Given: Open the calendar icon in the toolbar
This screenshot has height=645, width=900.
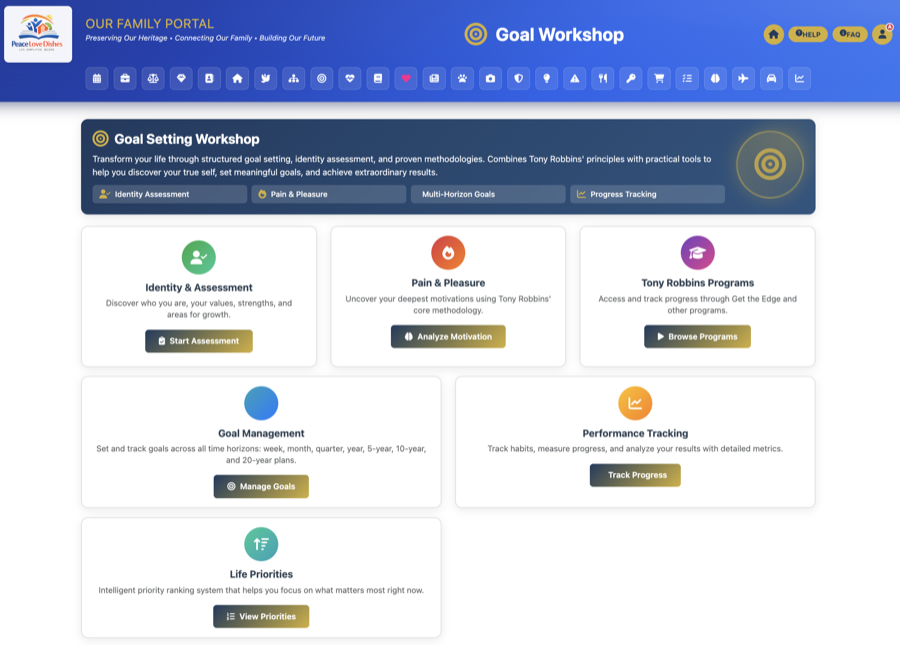Looking at the screenshot, I should click(x=96, y=79).
